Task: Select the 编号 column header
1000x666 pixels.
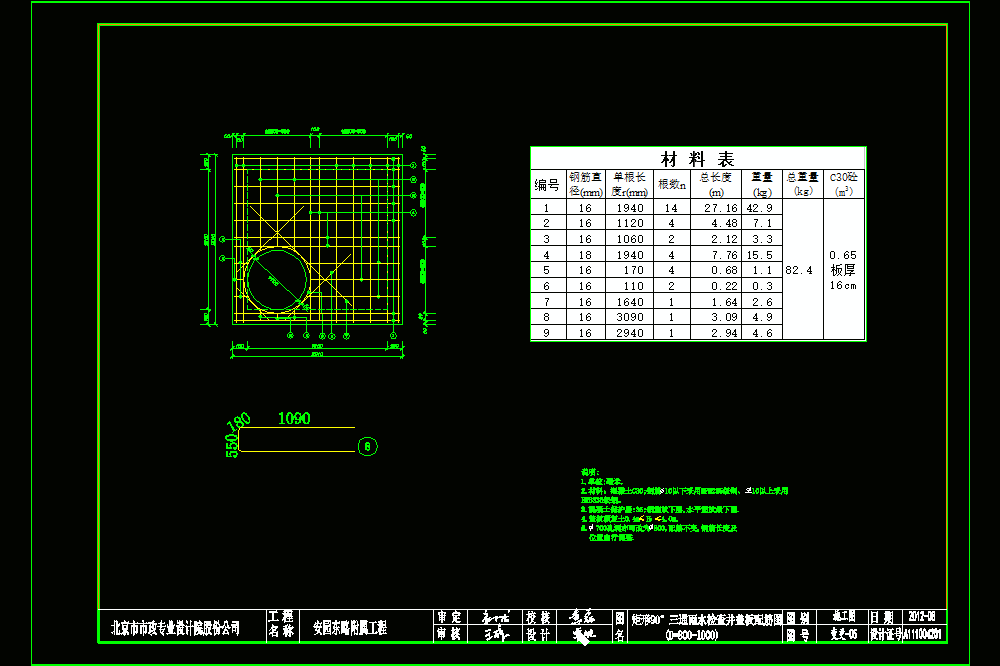Action: [x=547, y=185]
